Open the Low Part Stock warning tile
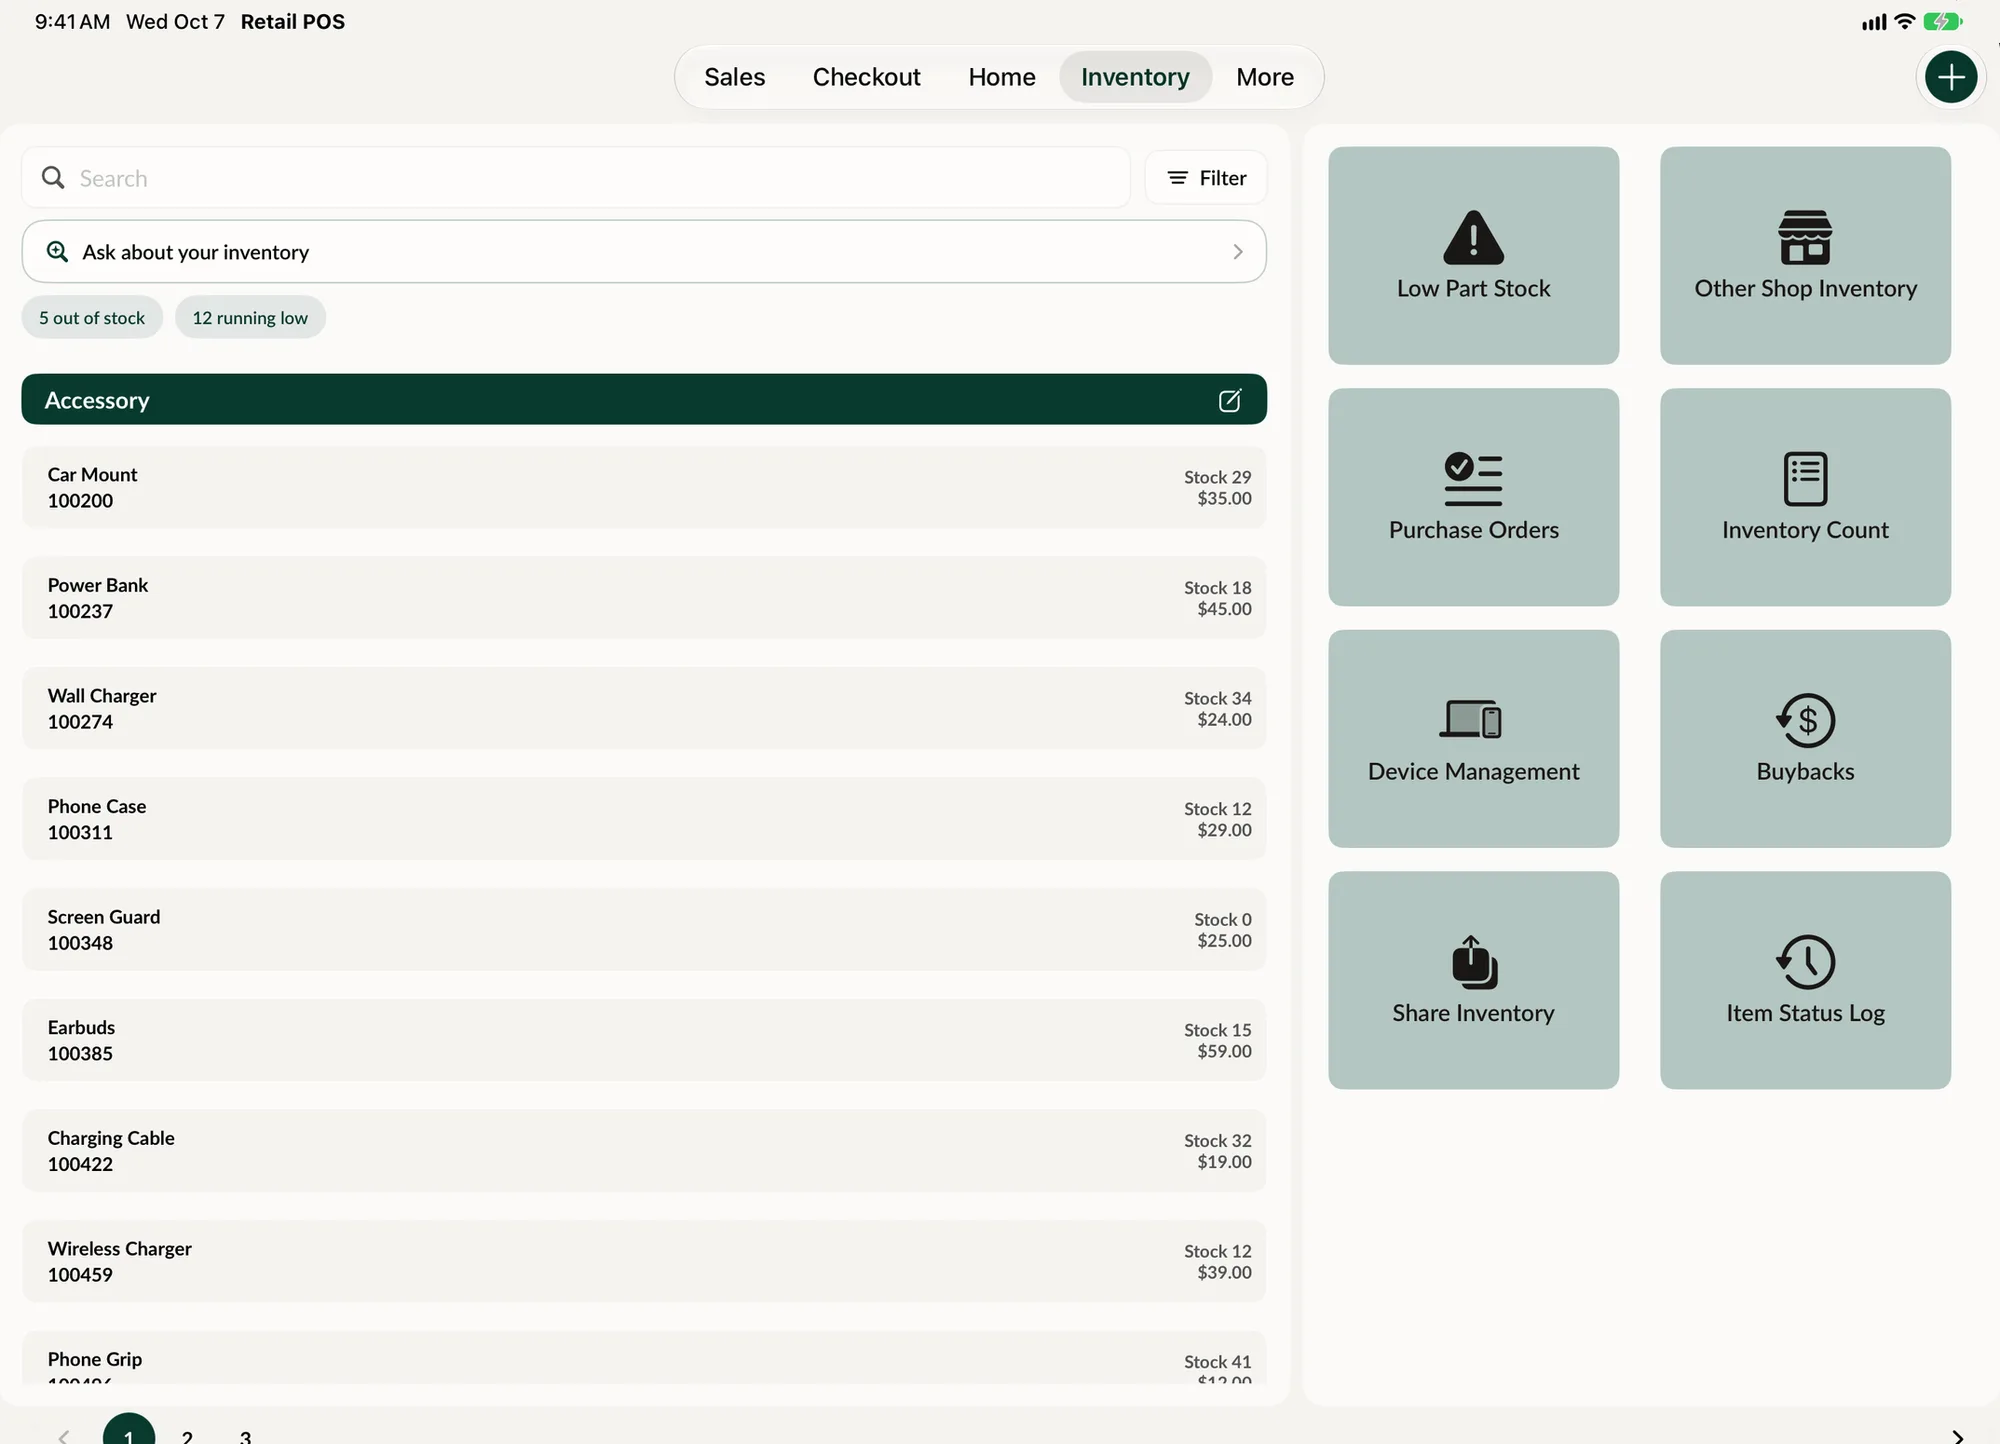This screenshot has width=2000, height=1444. [x=1473, y=255]
